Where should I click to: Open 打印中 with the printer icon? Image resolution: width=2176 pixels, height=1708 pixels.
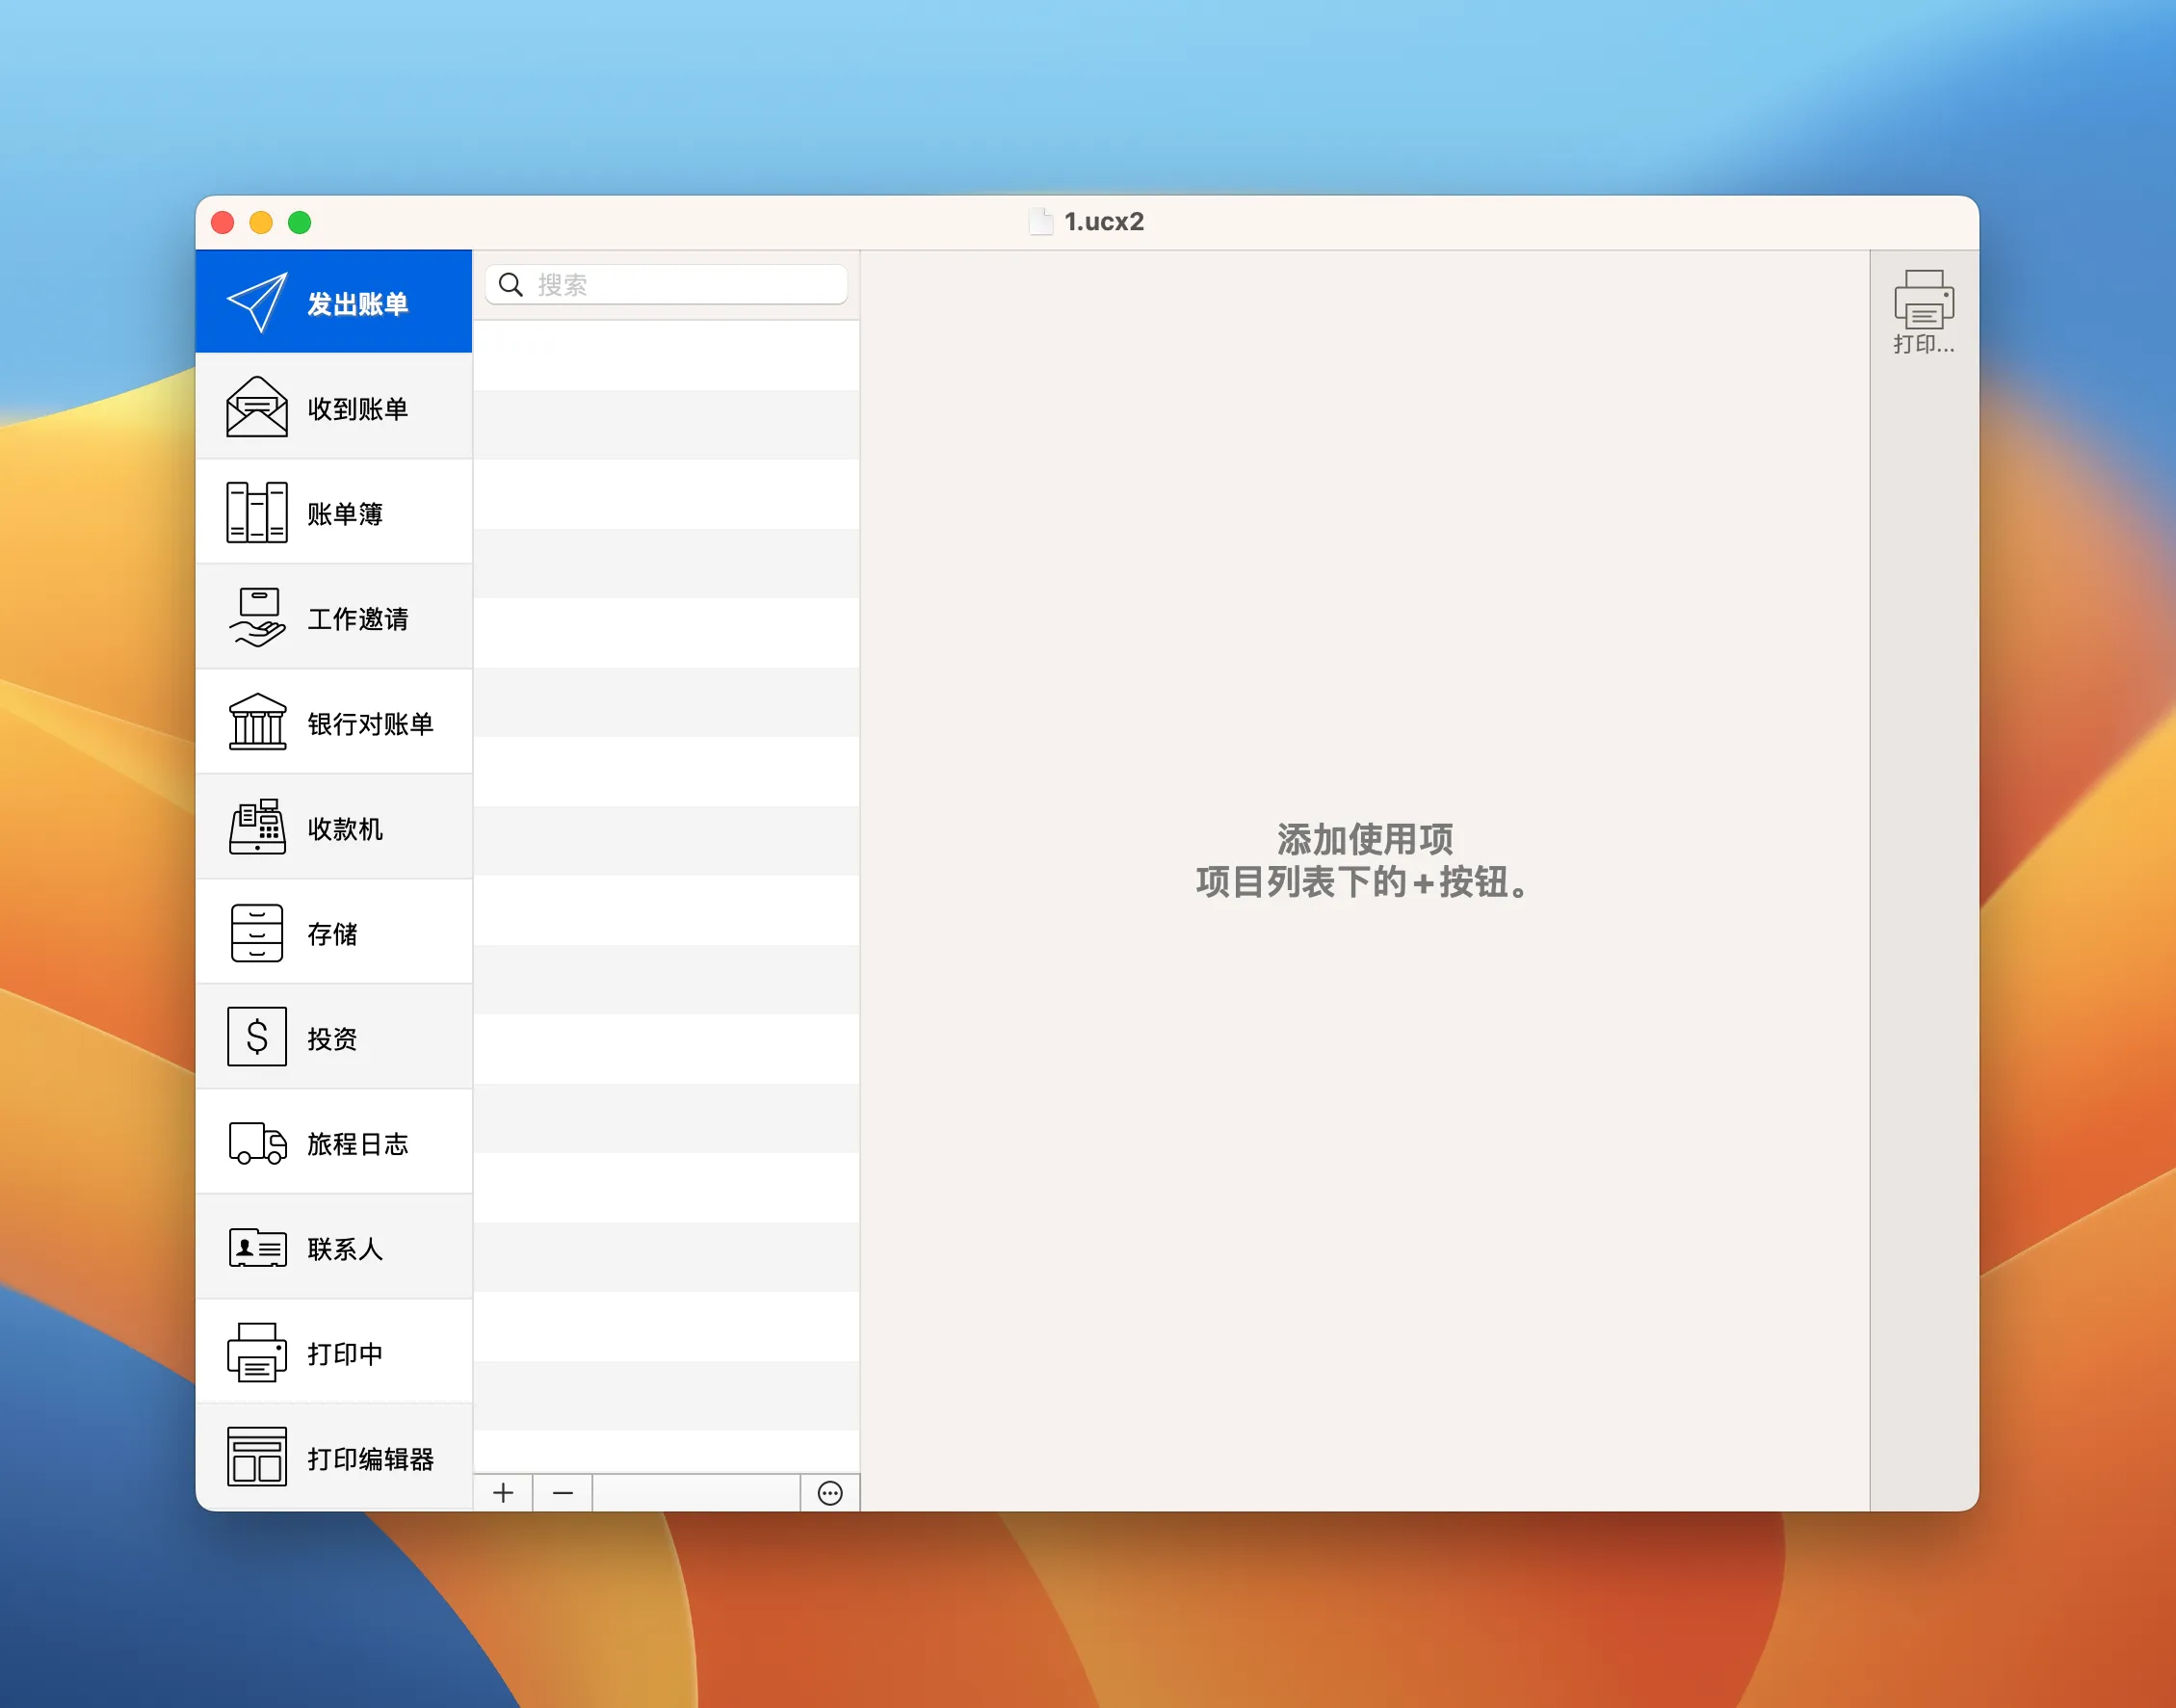point(257,1352)
